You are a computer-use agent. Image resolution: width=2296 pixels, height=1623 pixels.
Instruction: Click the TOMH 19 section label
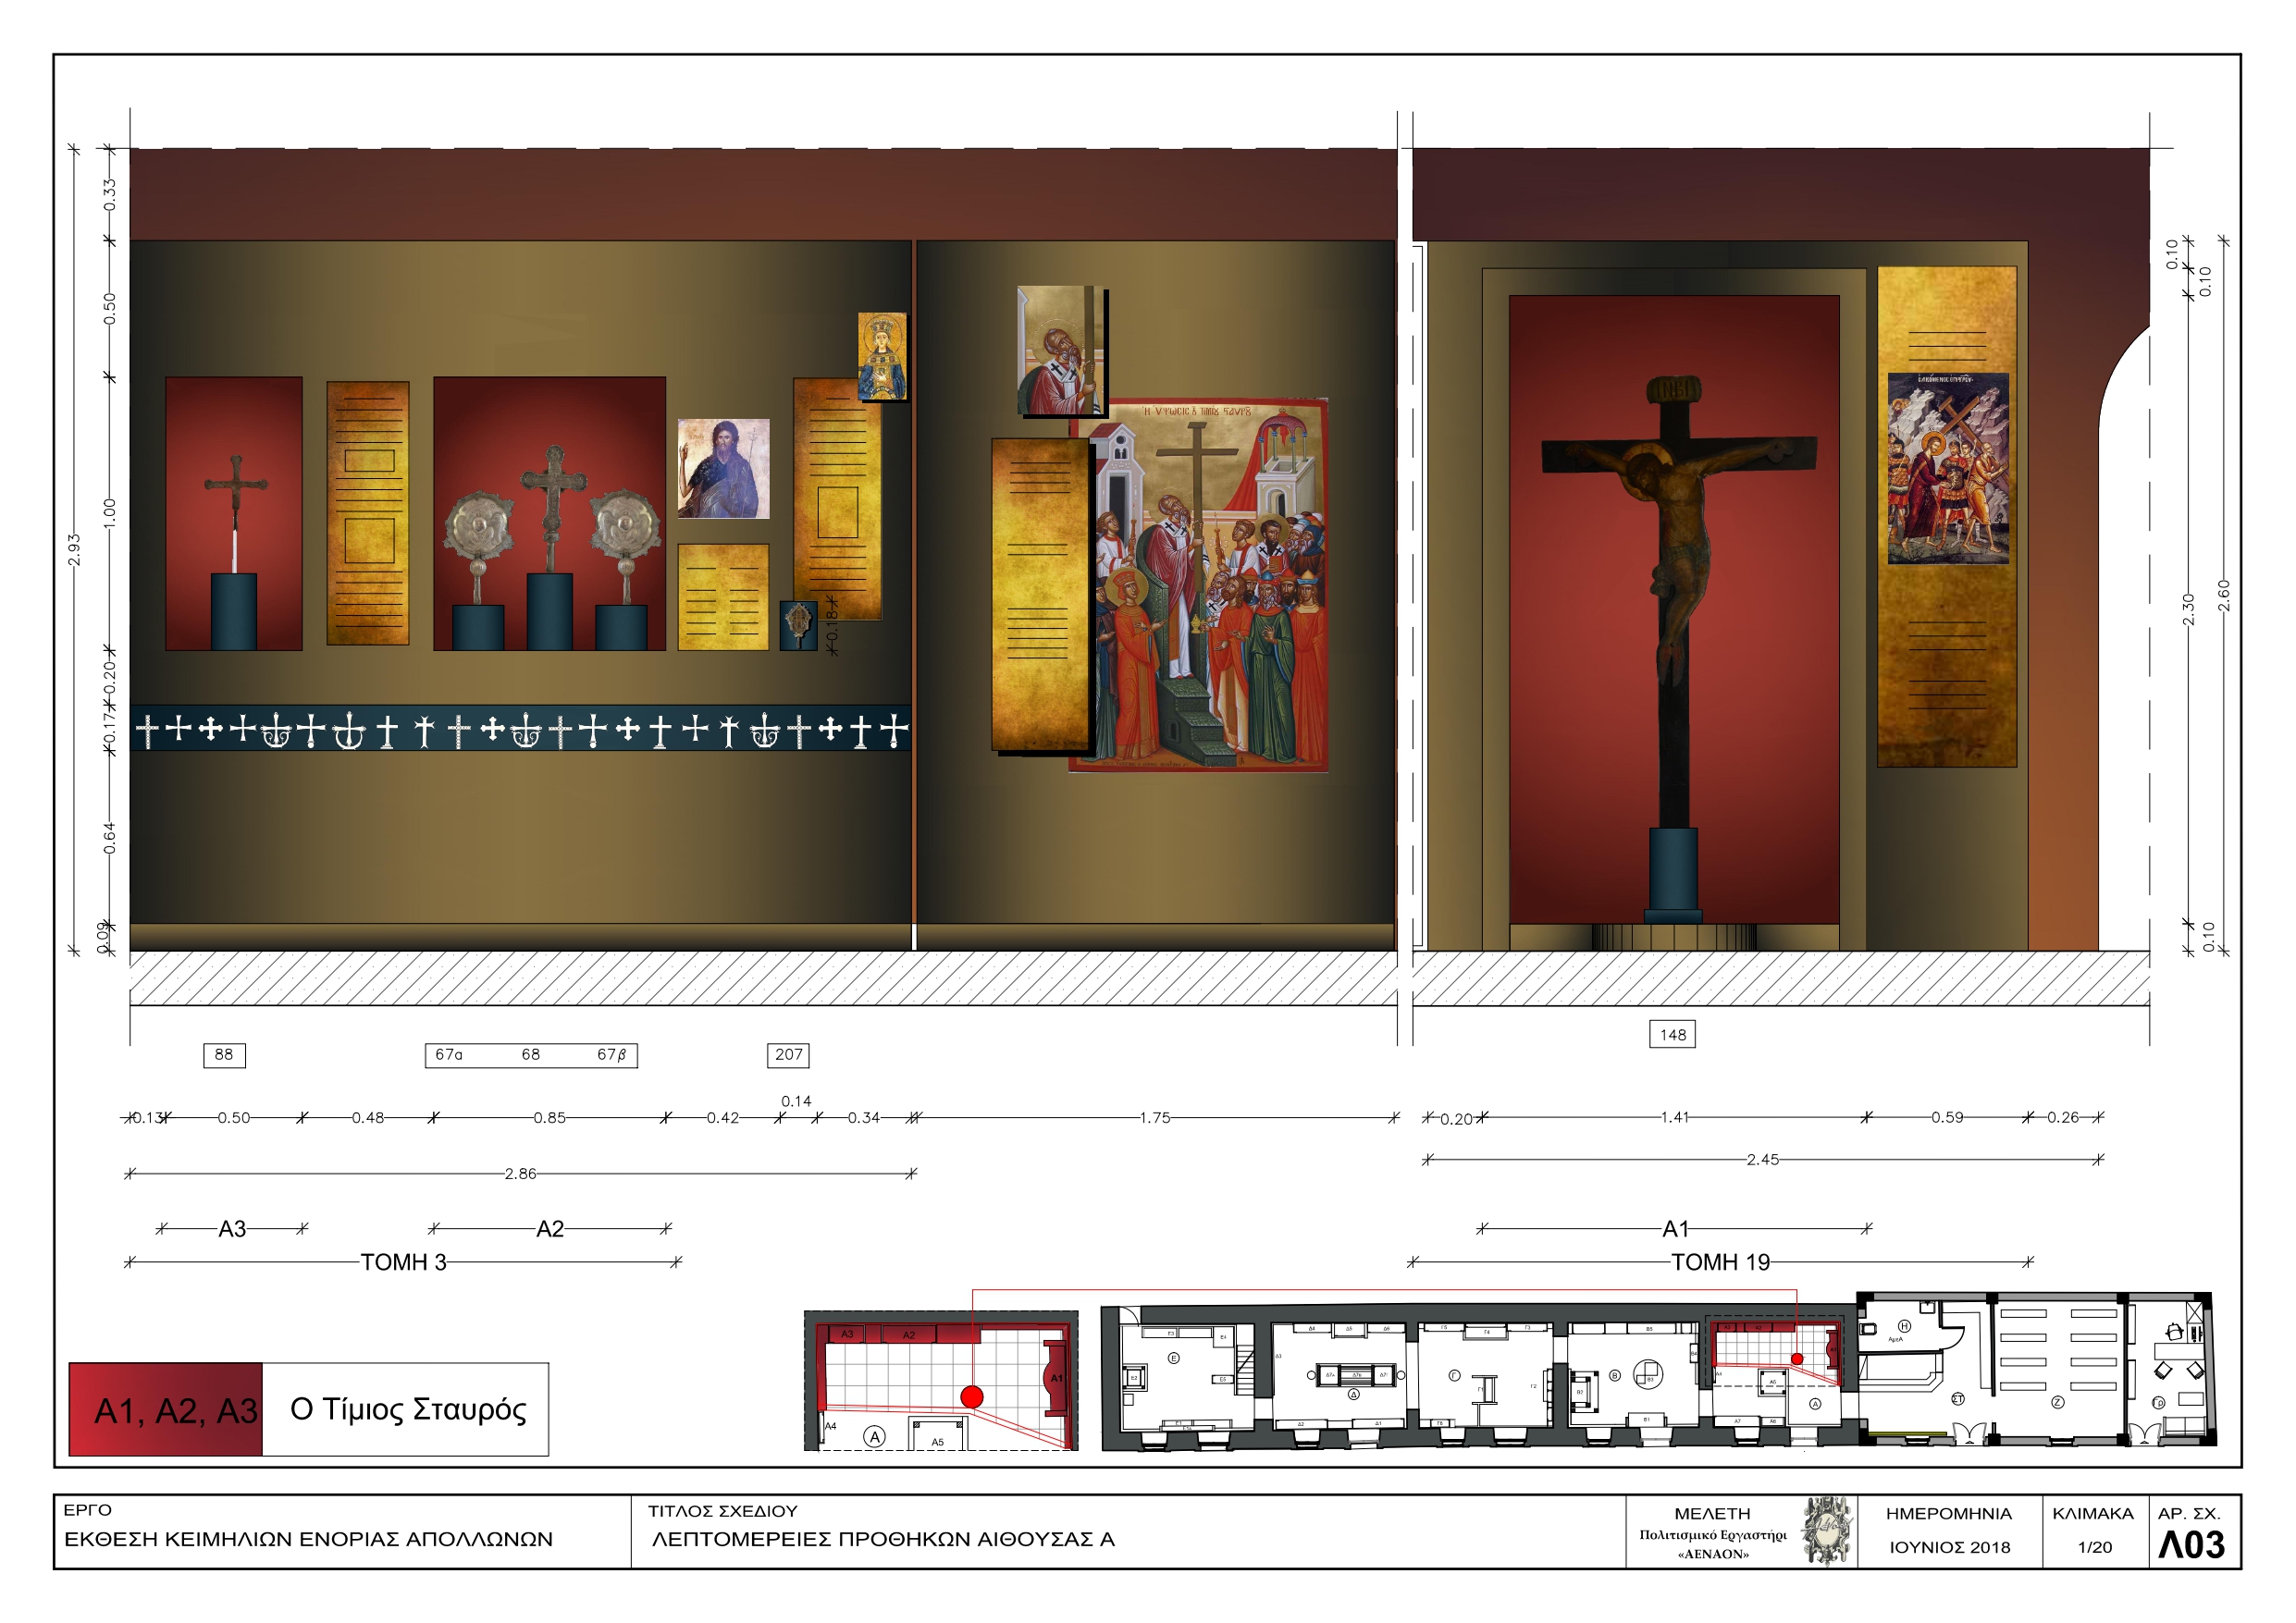1720,1262
